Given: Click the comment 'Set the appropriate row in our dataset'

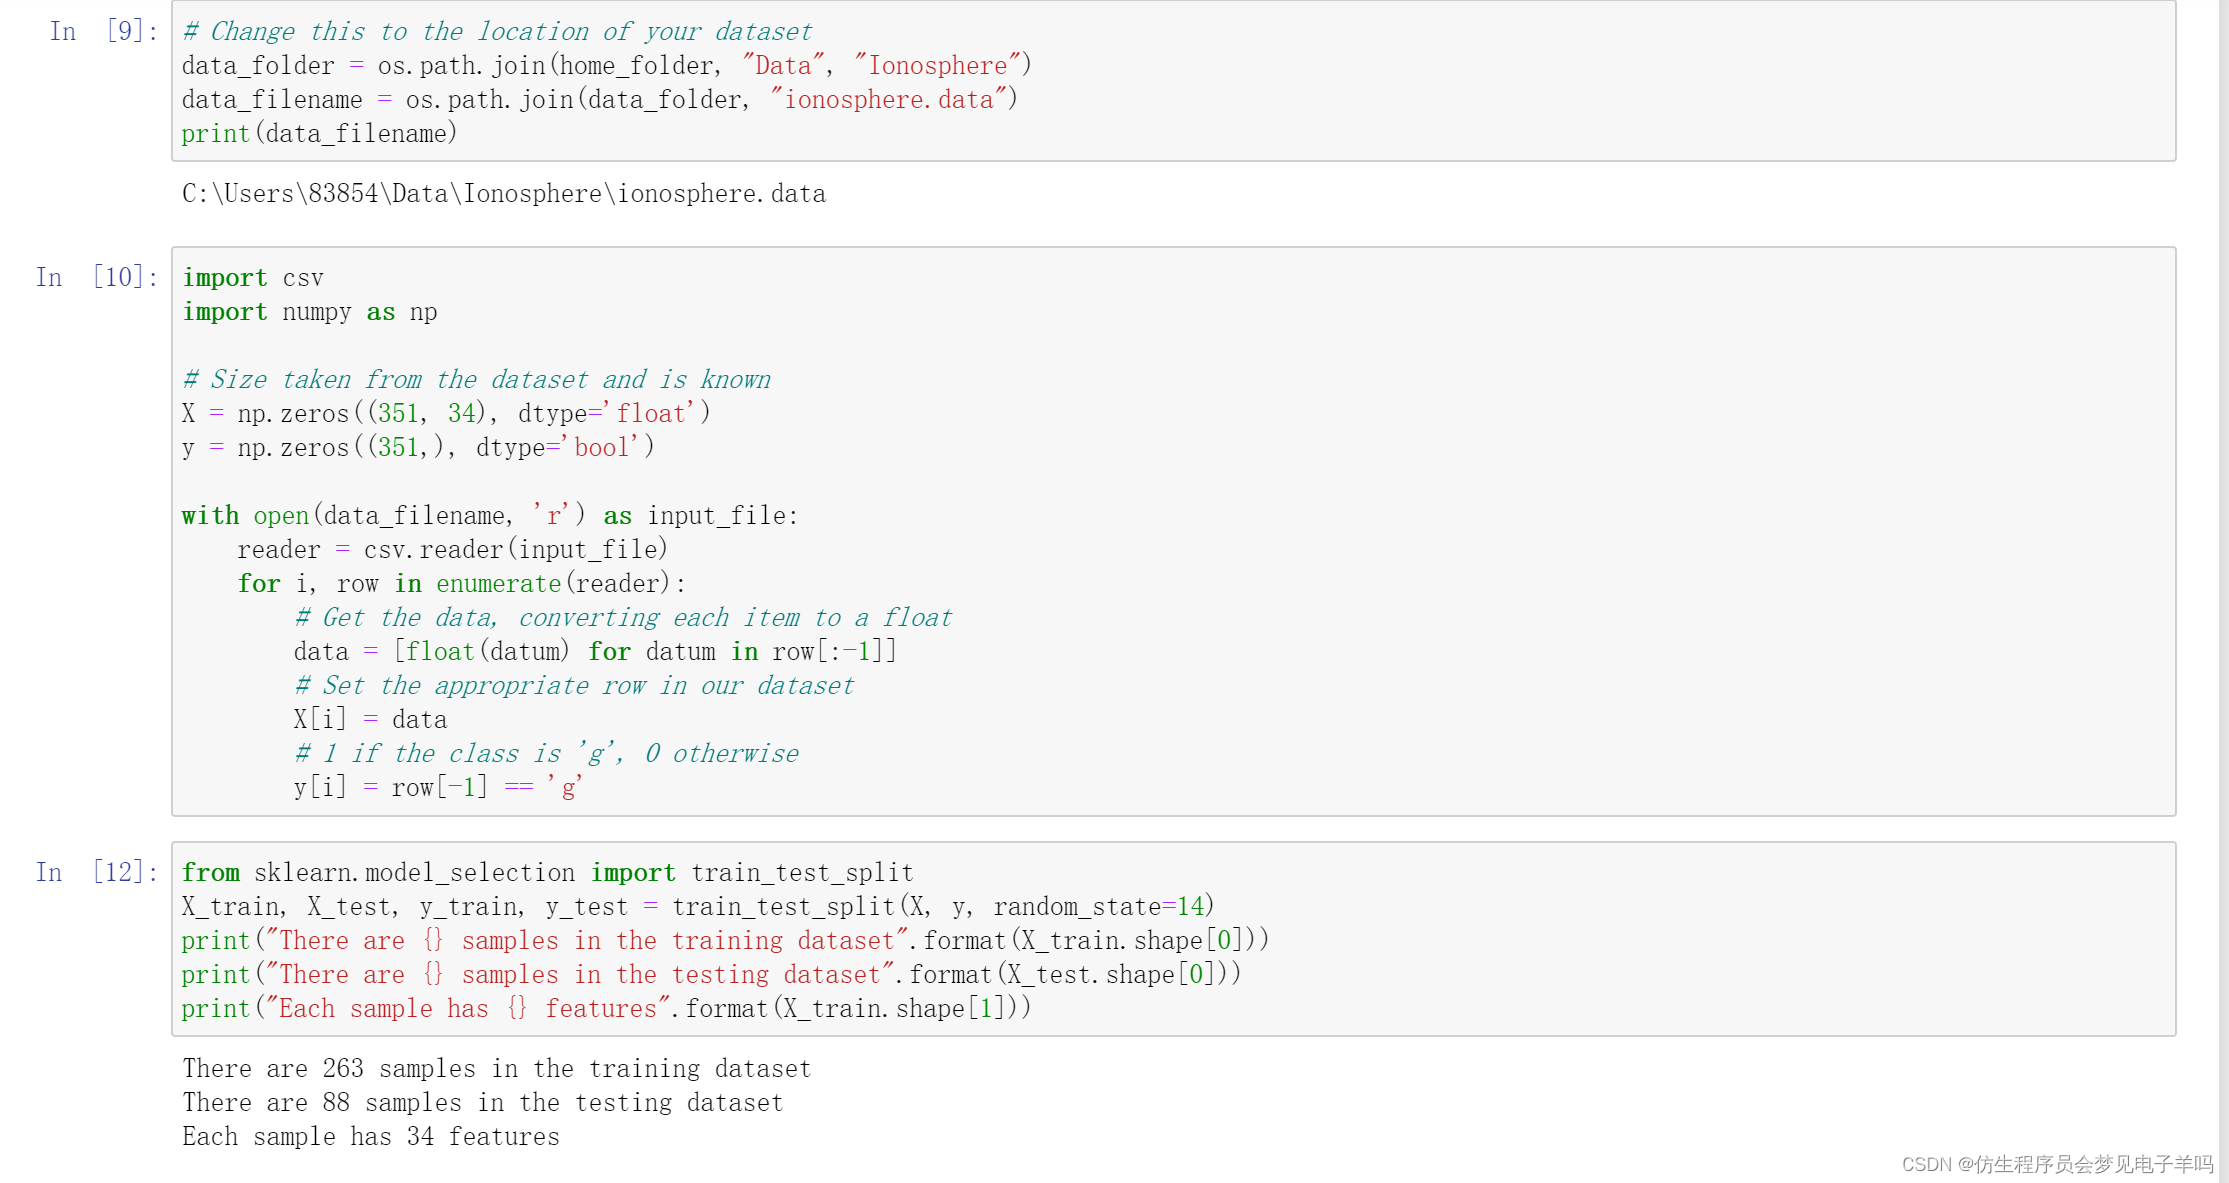Looking at the screenshot, I should point(574,685).
